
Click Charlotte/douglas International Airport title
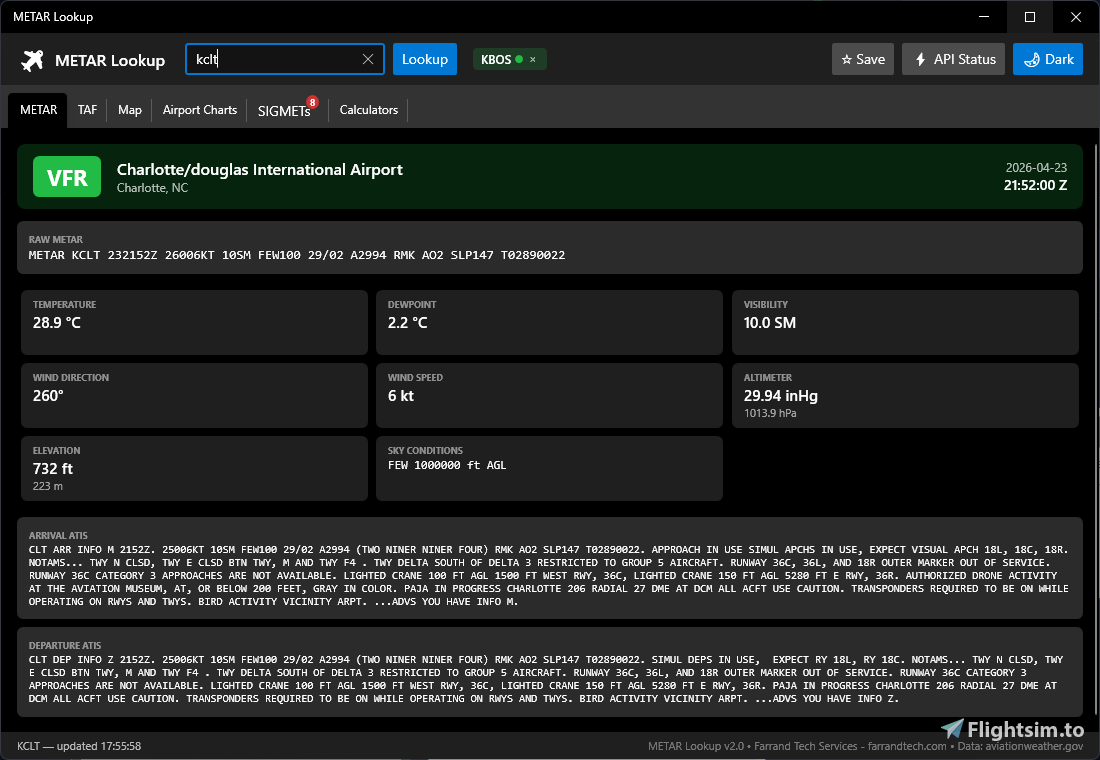tap(260, 170)
